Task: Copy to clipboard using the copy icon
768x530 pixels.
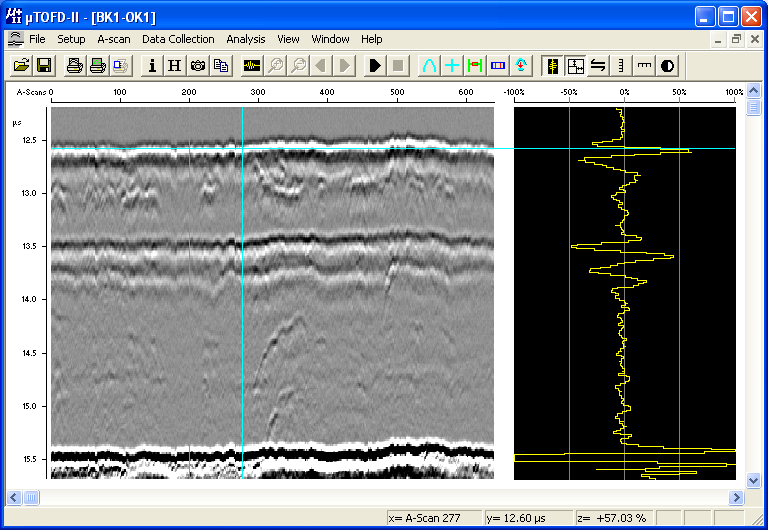Action: [221, 66]
